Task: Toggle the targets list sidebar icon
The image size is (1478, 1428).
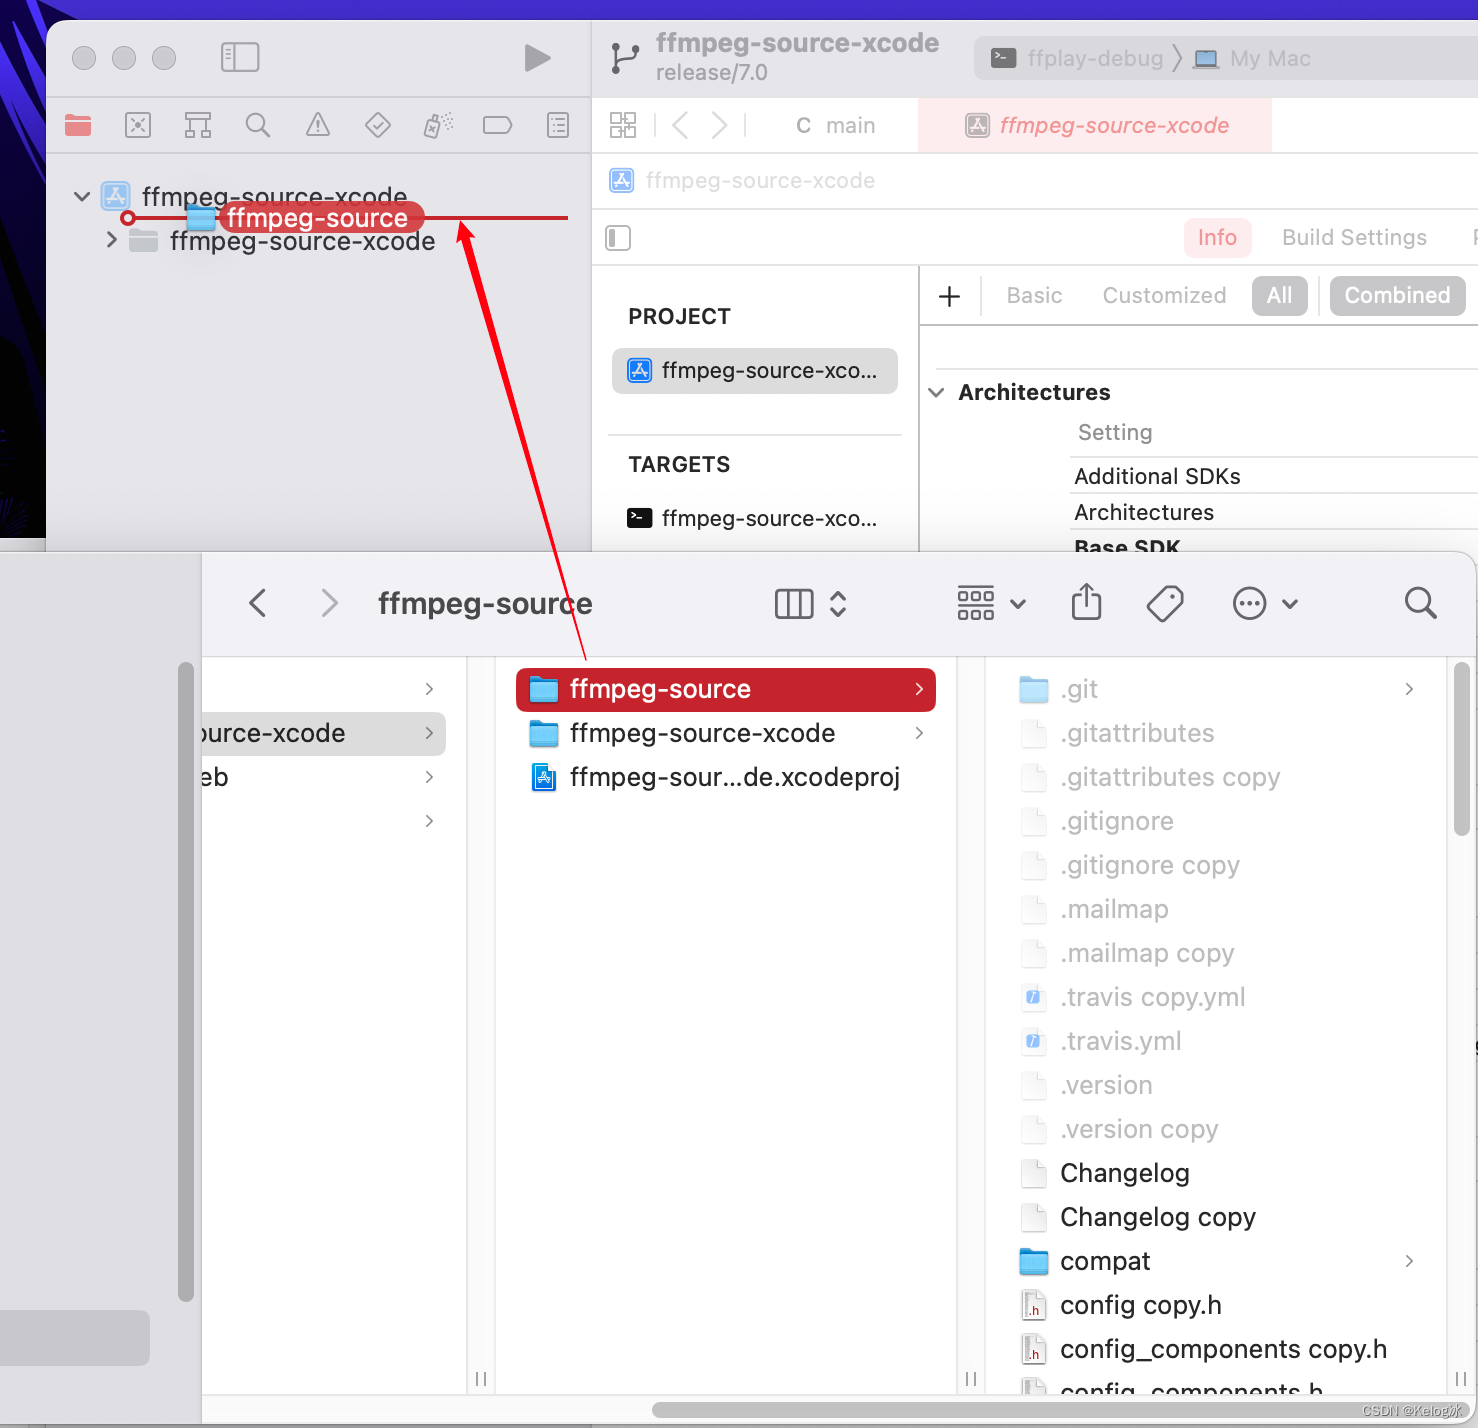Action: point(618,238)
